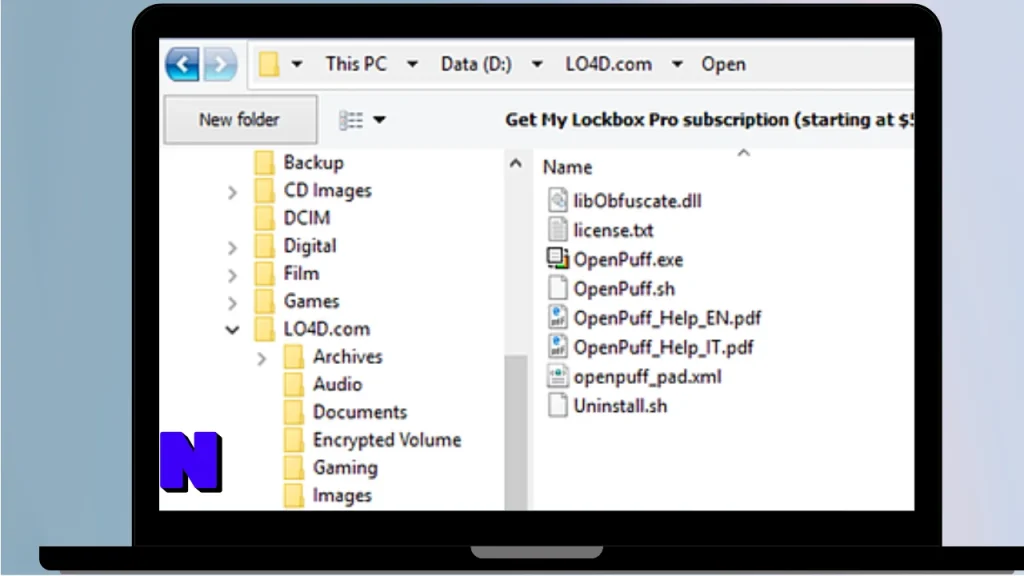
Task: Select the Gaming label in tree
Action: click(x=345, y=468)
